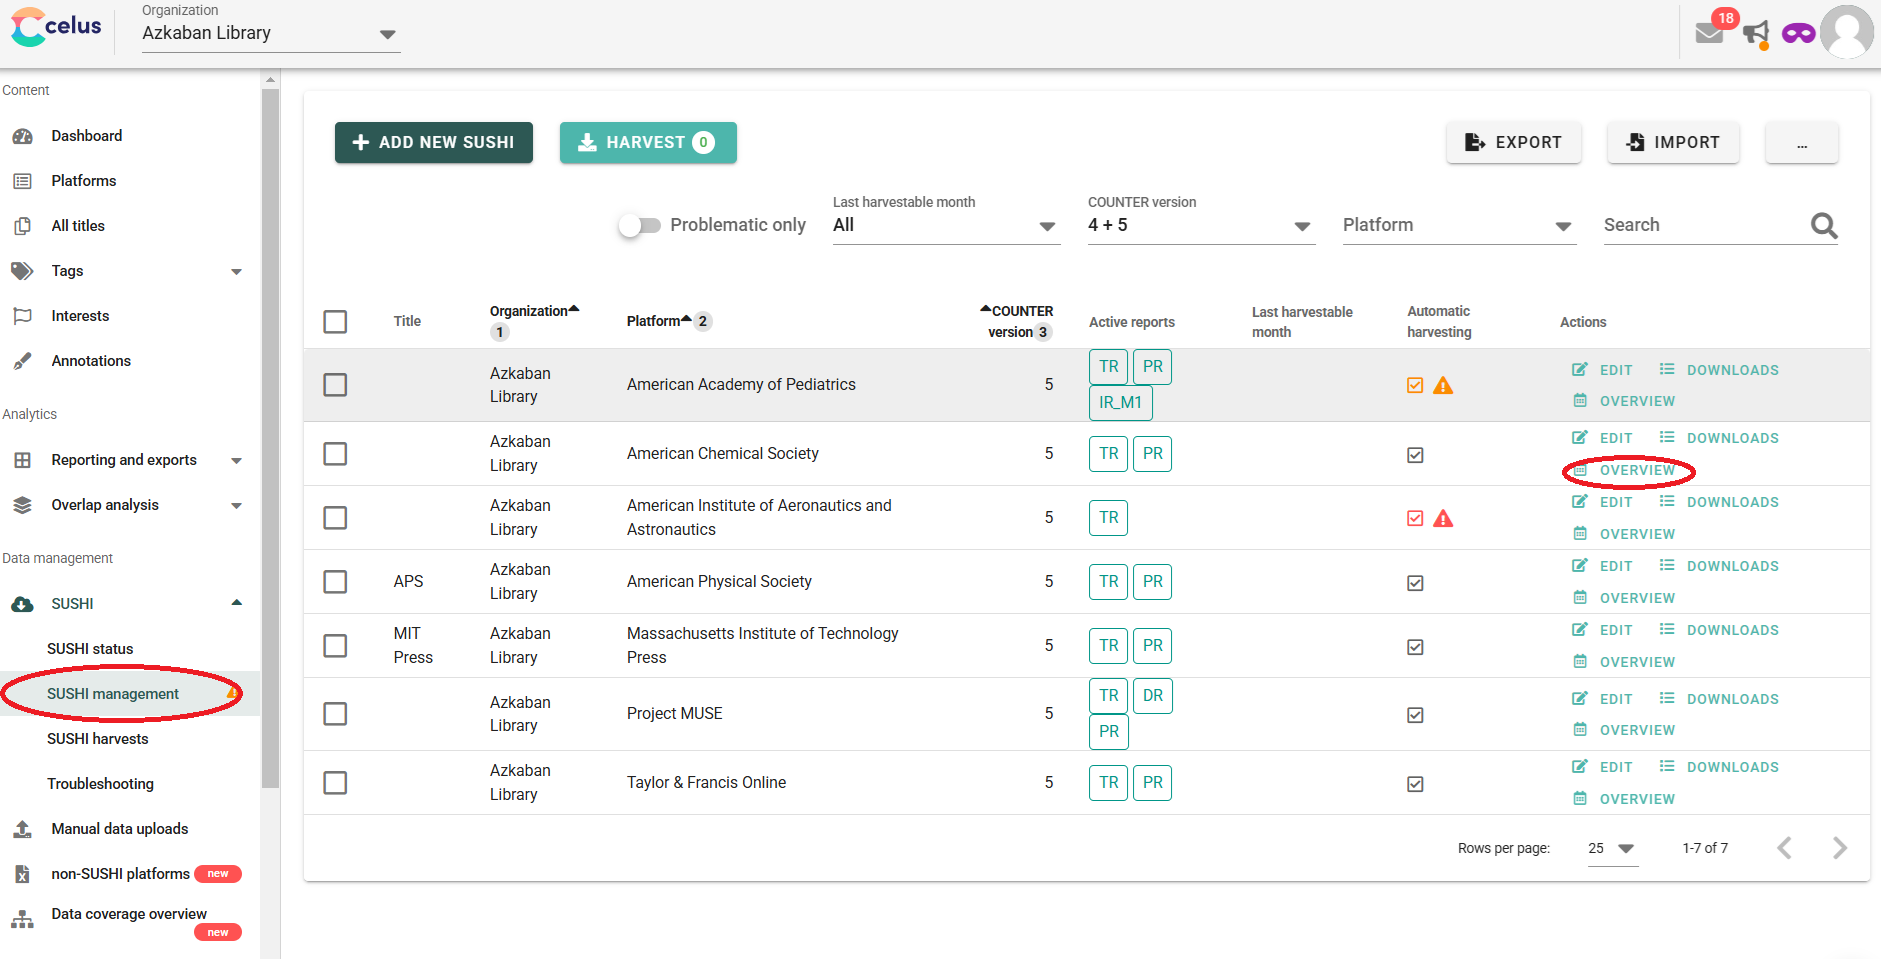The width and height of the screenshot is (1881, 959).
Task: Click the Celus logo
Action: [x=56, y=27]
